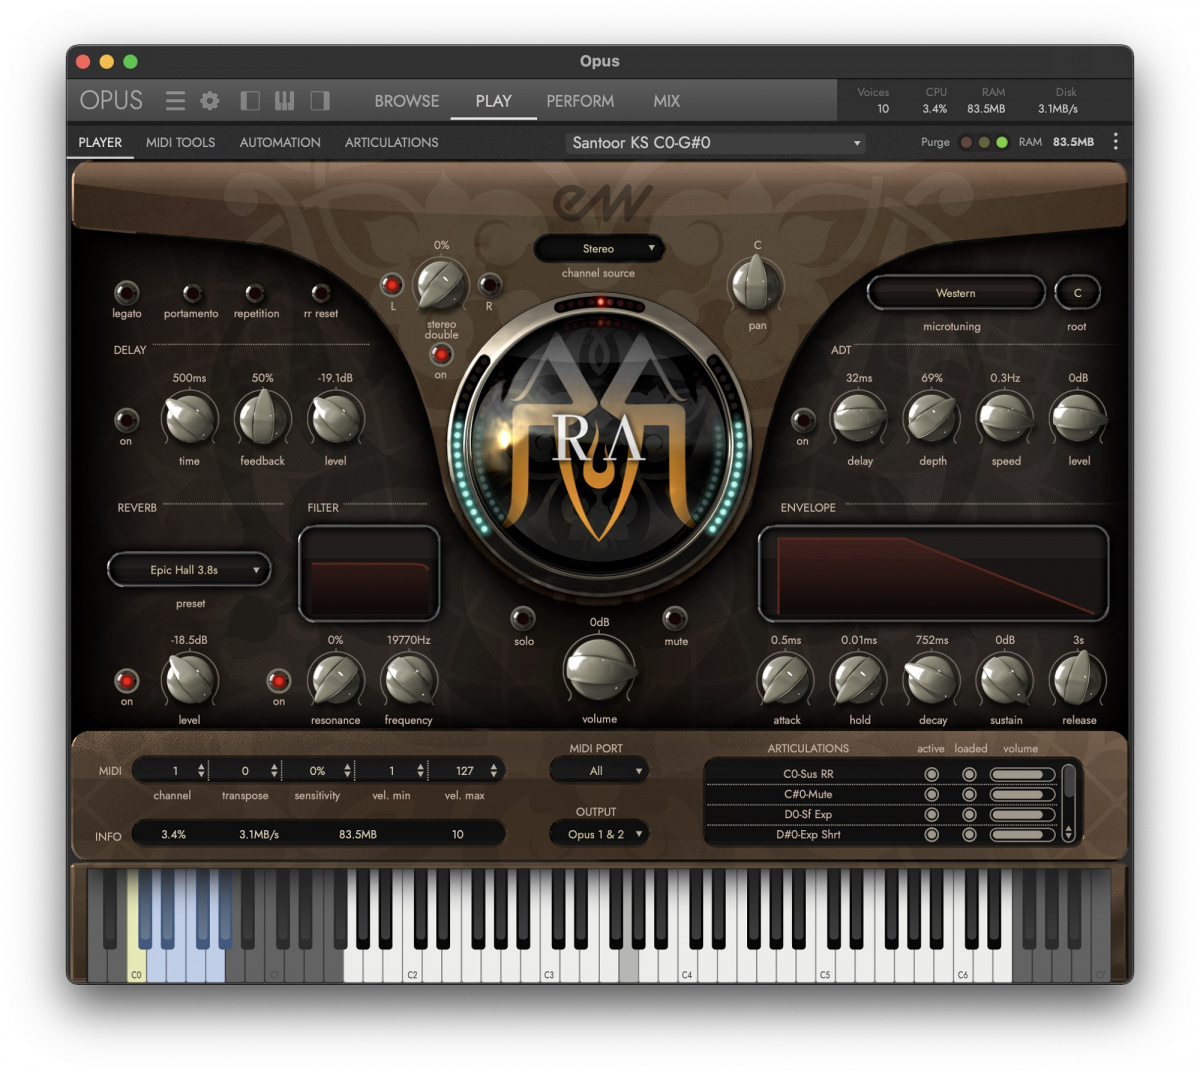Click the Purge button
Viewport: 1200px width, 1072px height.
click(935, 142)
